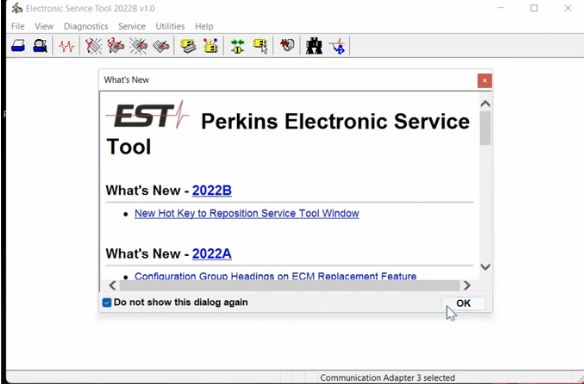Click the binoculars icon in toolbar
584x384 pixels.
coord(314,46)
